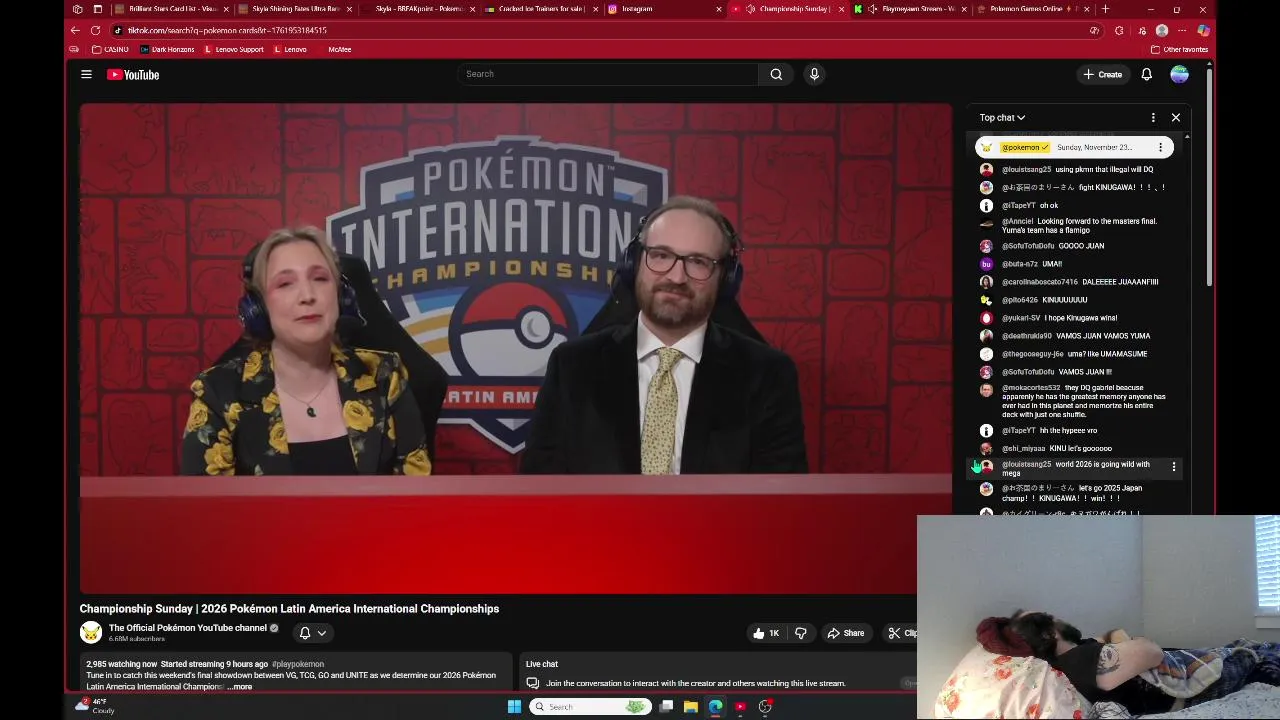Image resolution: width=1280 pixels, height=720 pixels.
Task: Open the Dark Horizons bookmark
Action: click(x=167, y=49)
